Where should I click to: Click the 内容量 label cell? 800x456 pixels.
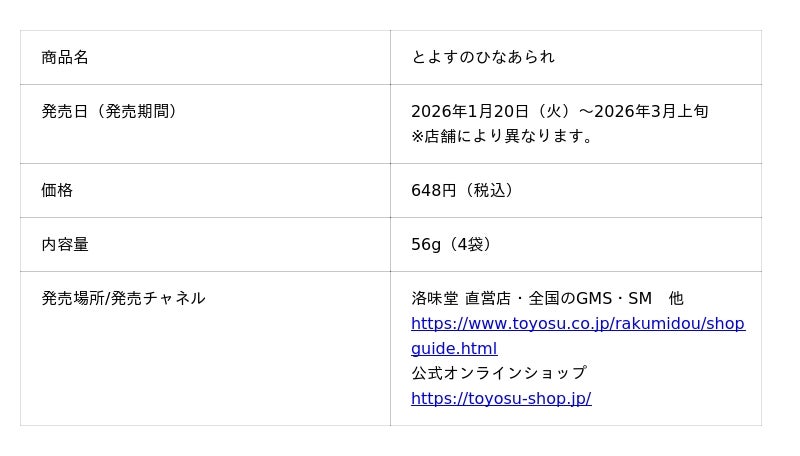pos(65,244)
